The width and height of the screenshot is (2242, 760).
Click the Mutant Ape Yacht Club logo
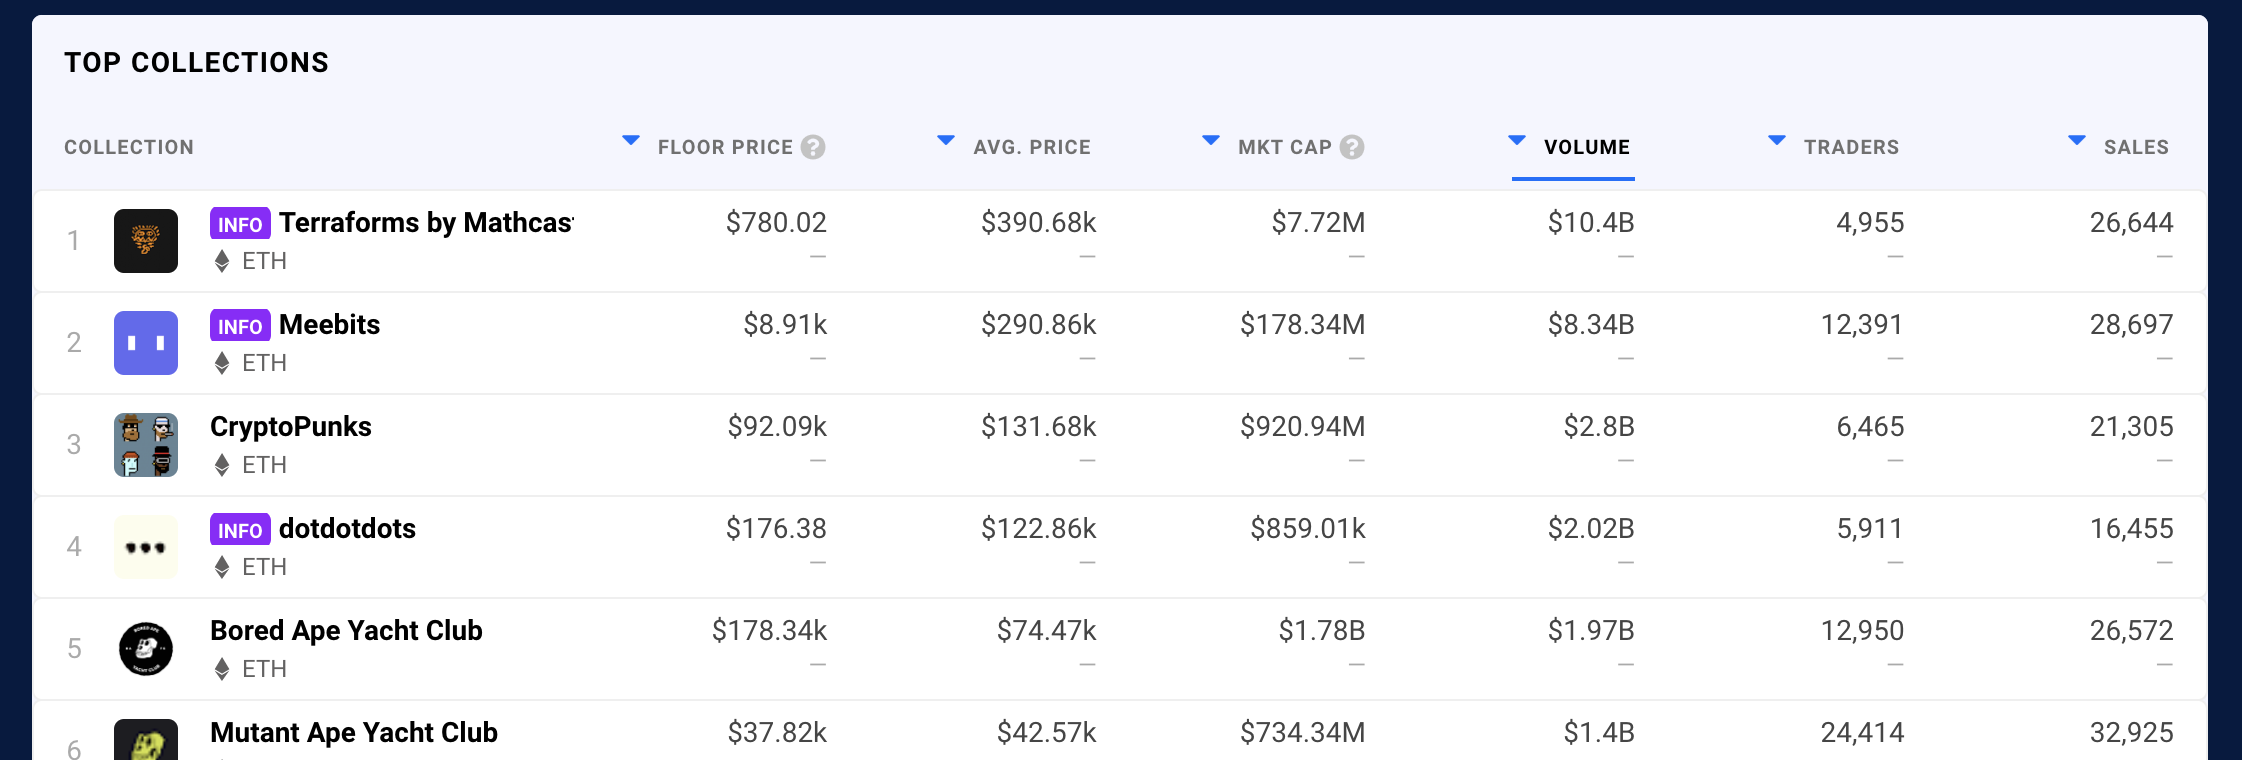pyautogui.click(x=146, y=740)
